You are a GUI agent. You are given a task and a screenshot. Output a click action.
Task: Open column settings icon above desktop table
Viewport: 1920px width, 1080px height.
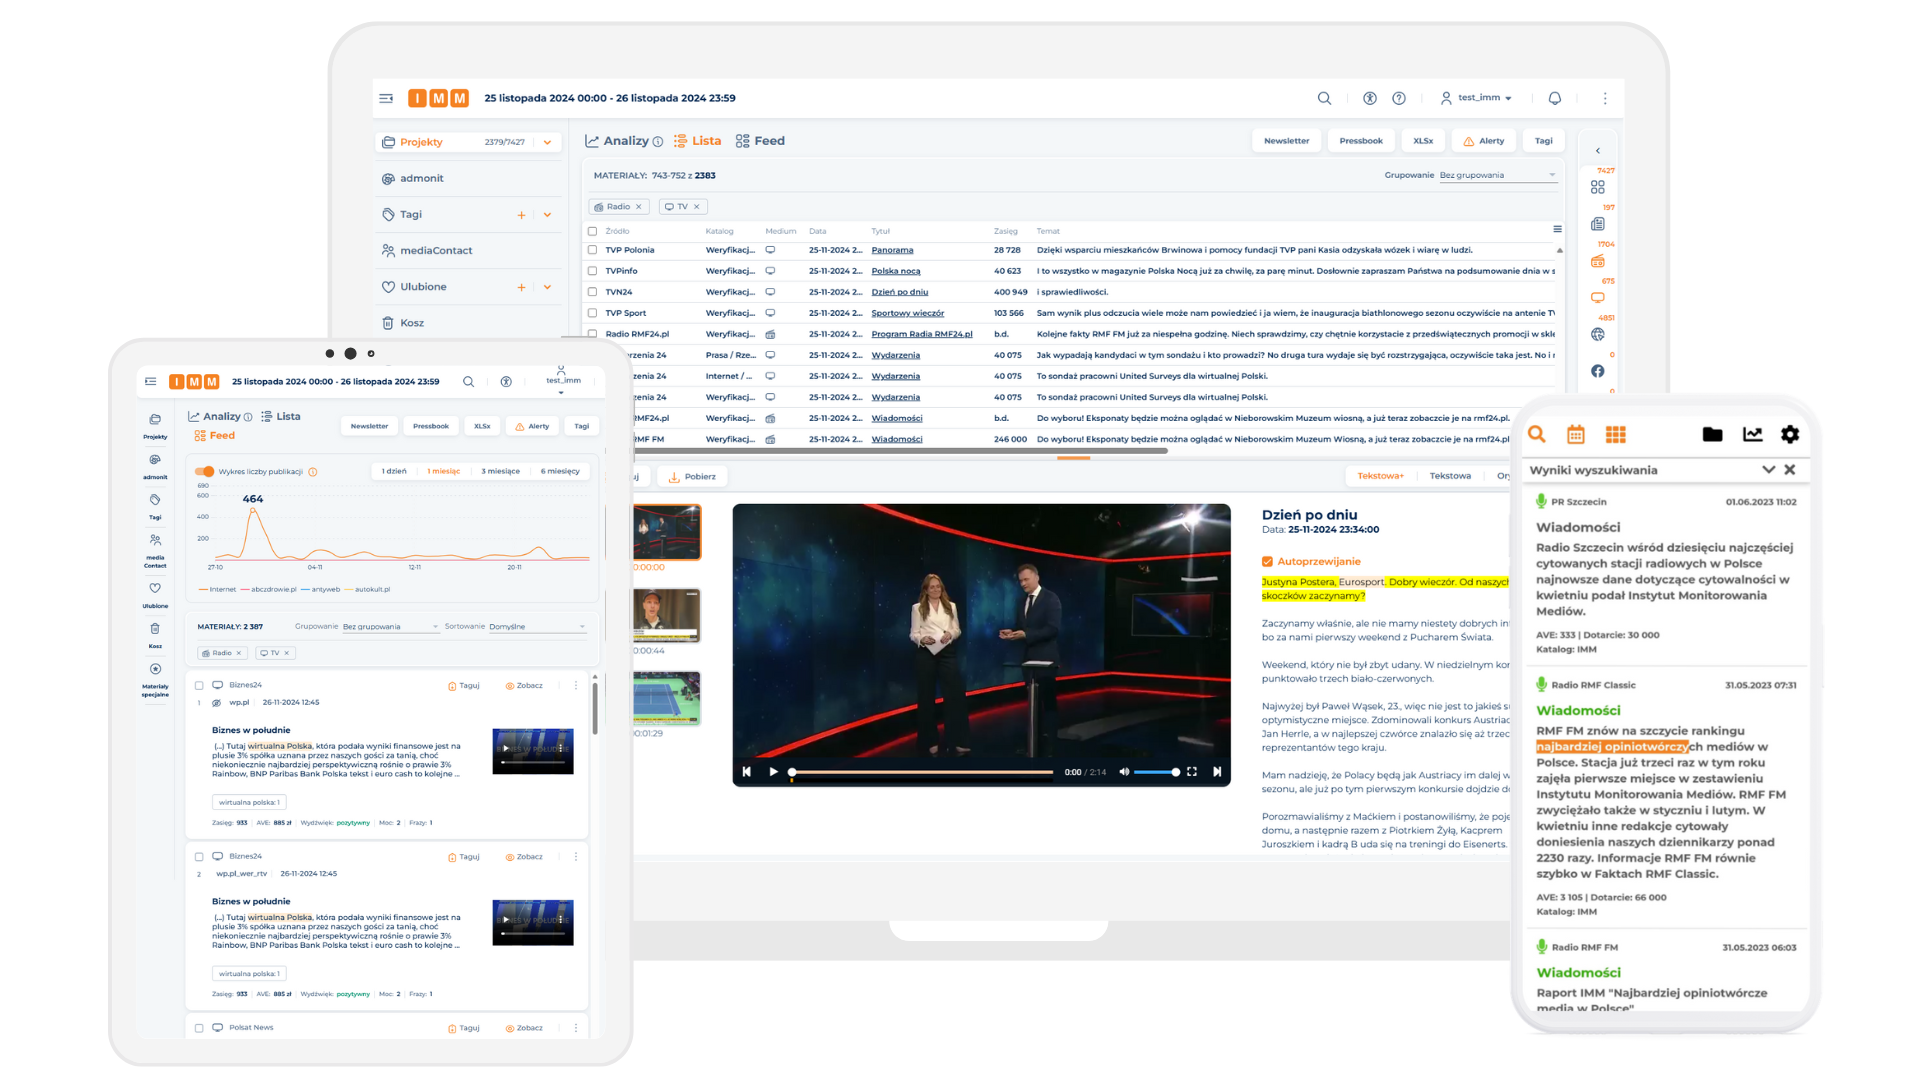coord(1557,229)
